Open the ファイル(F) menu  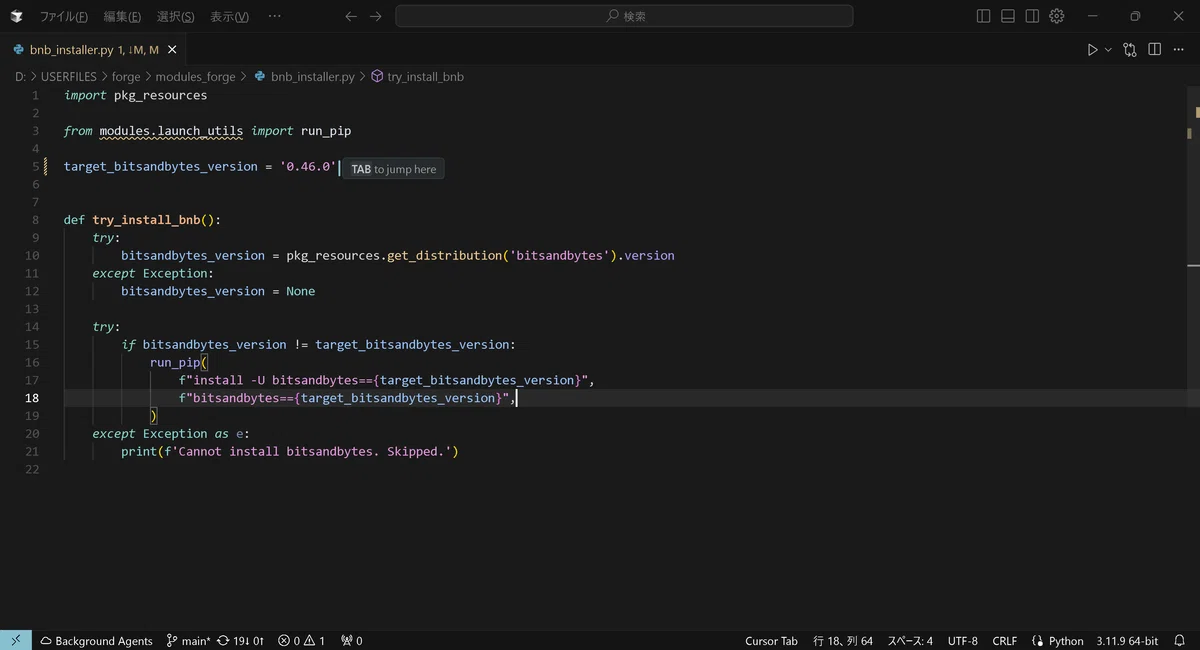[x=63, y=16]
